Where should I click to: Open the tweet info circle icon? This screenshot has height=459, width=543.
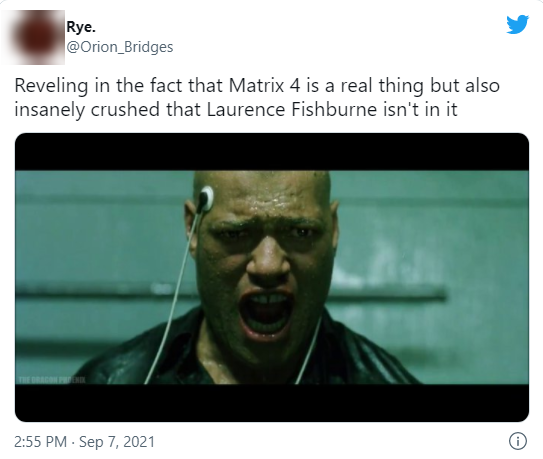(518, 441)
